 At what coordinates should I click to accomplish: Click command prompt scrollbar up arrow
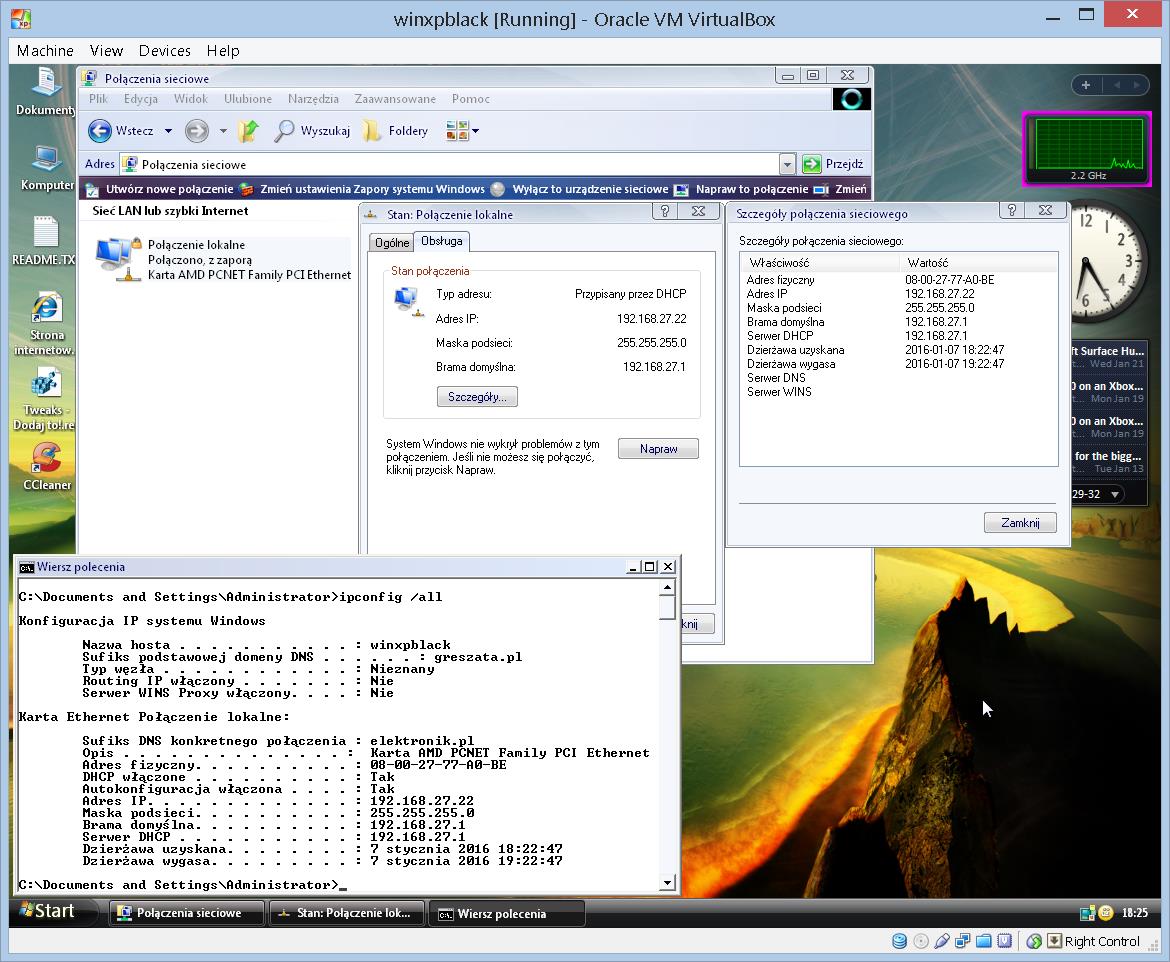[668, 588]
